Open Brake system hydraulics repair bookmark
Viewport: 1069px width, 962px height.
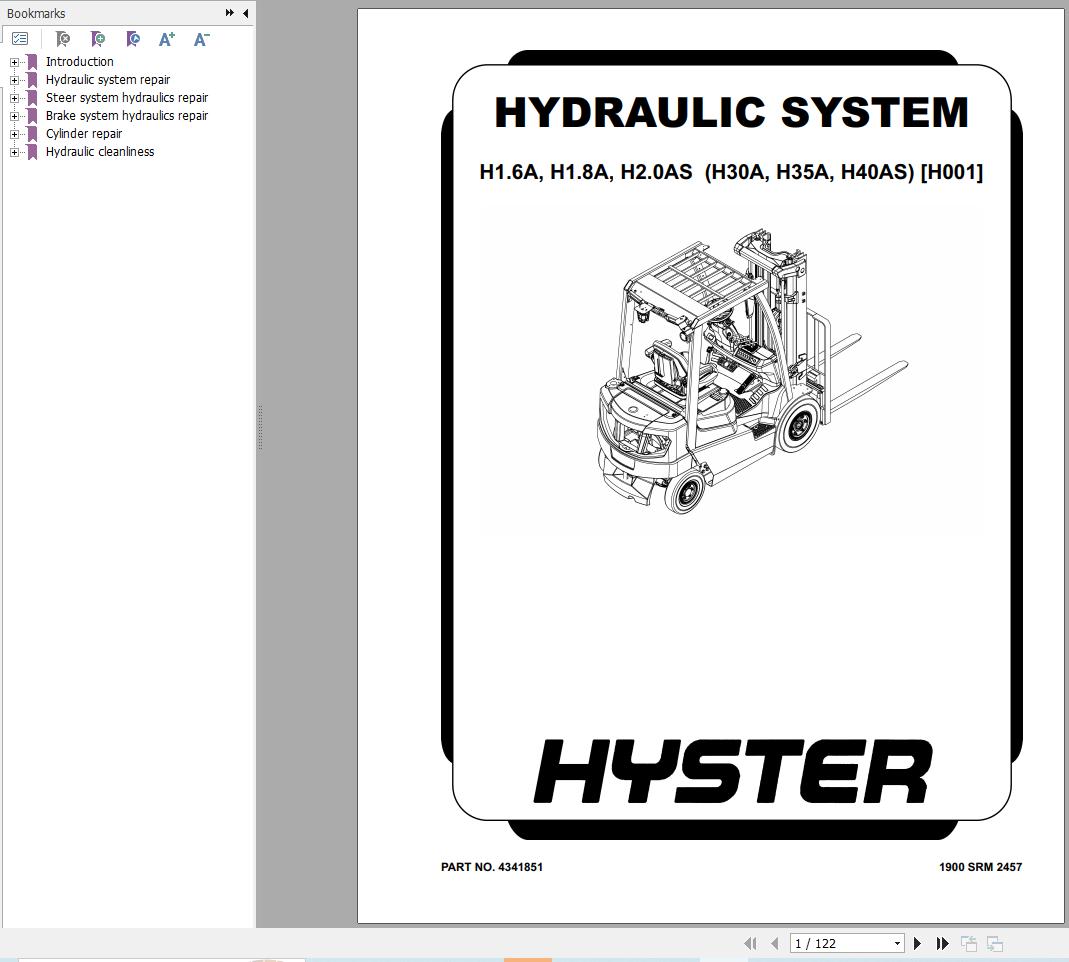pyautogui.click(x=127, y=116)
